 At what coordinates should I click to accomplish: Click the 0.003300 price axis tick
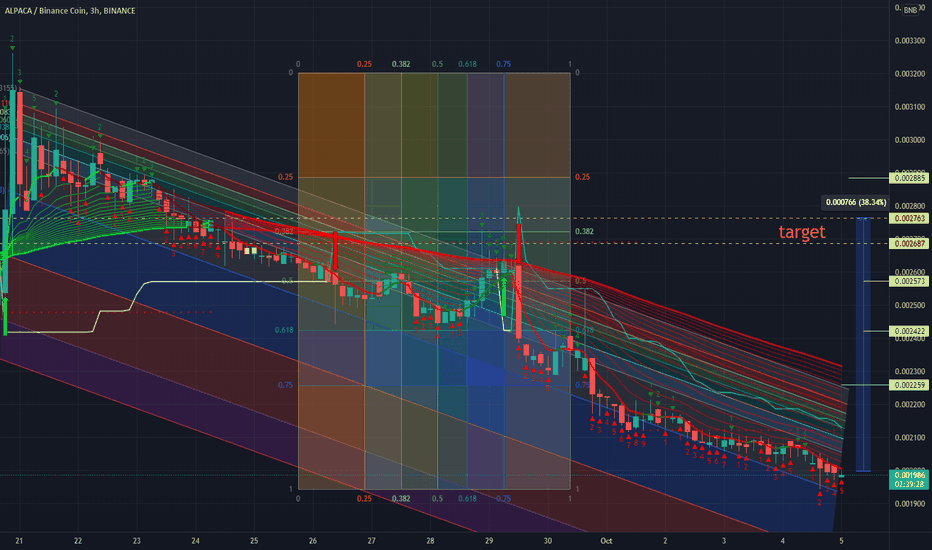click(909, 41)
